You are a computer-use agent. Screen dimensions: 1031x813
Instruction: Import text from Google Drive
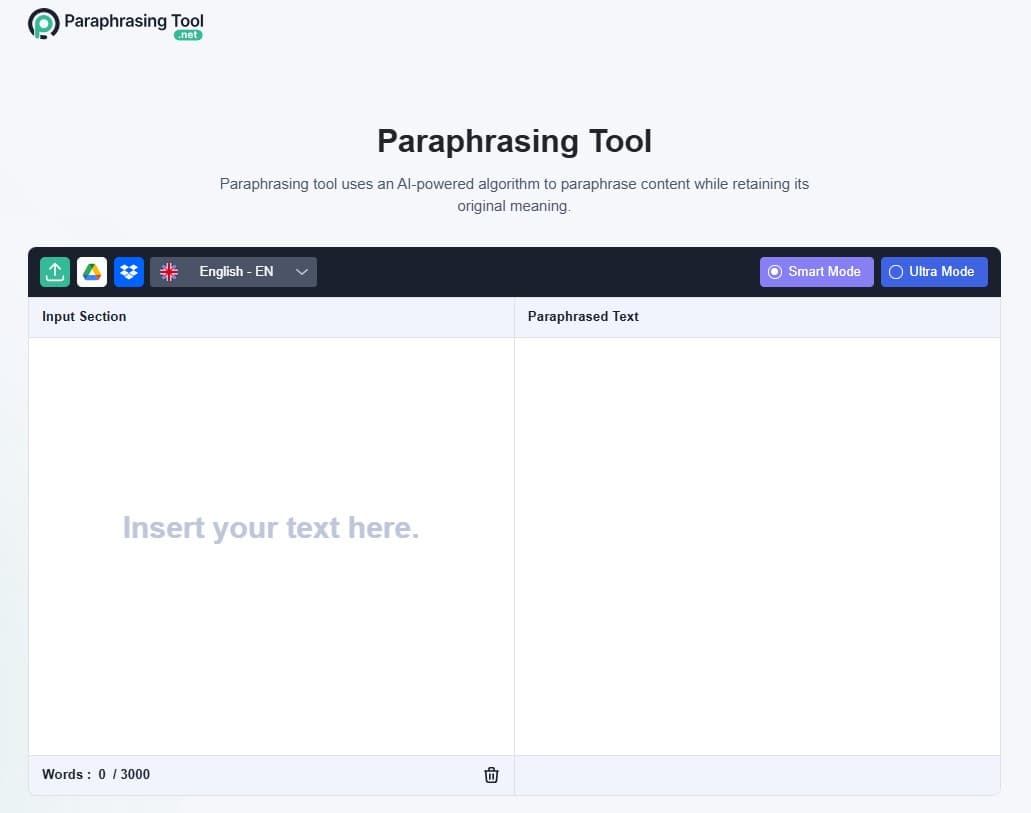92,271
